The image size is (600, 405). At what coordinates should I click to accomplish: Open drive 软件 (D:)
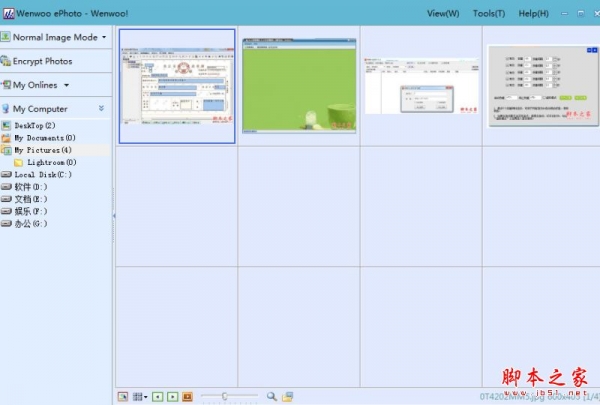(x=31, y=187)
